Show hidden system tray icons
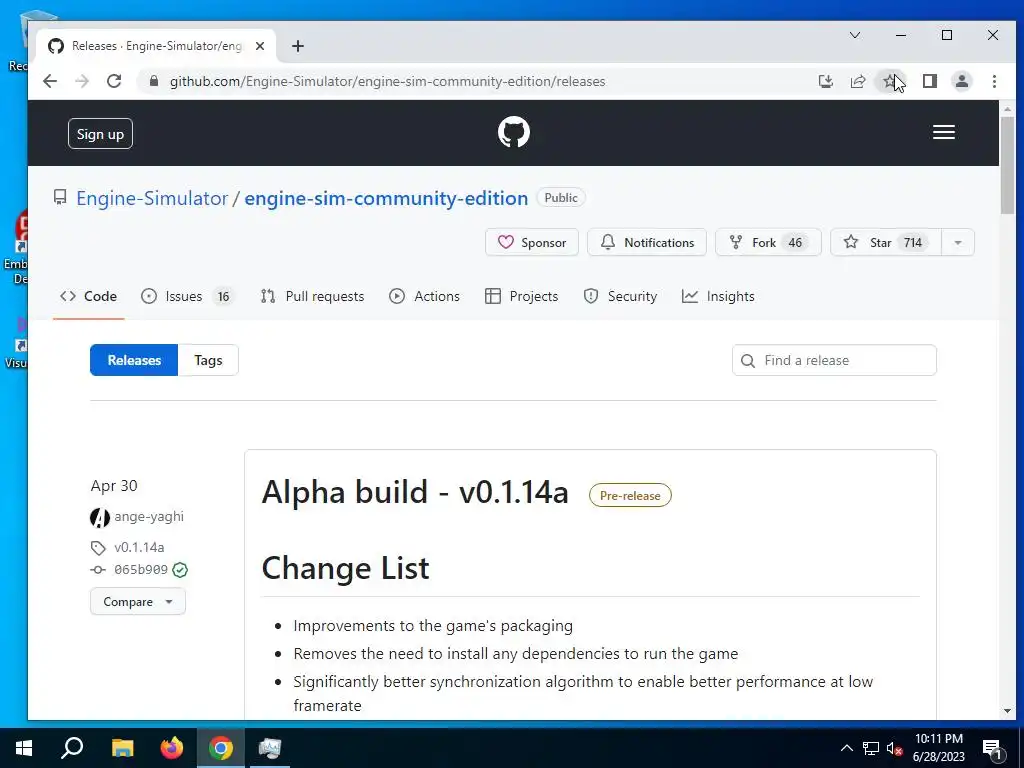Viewport: 1024px width, 768px height. pos(846,748)
